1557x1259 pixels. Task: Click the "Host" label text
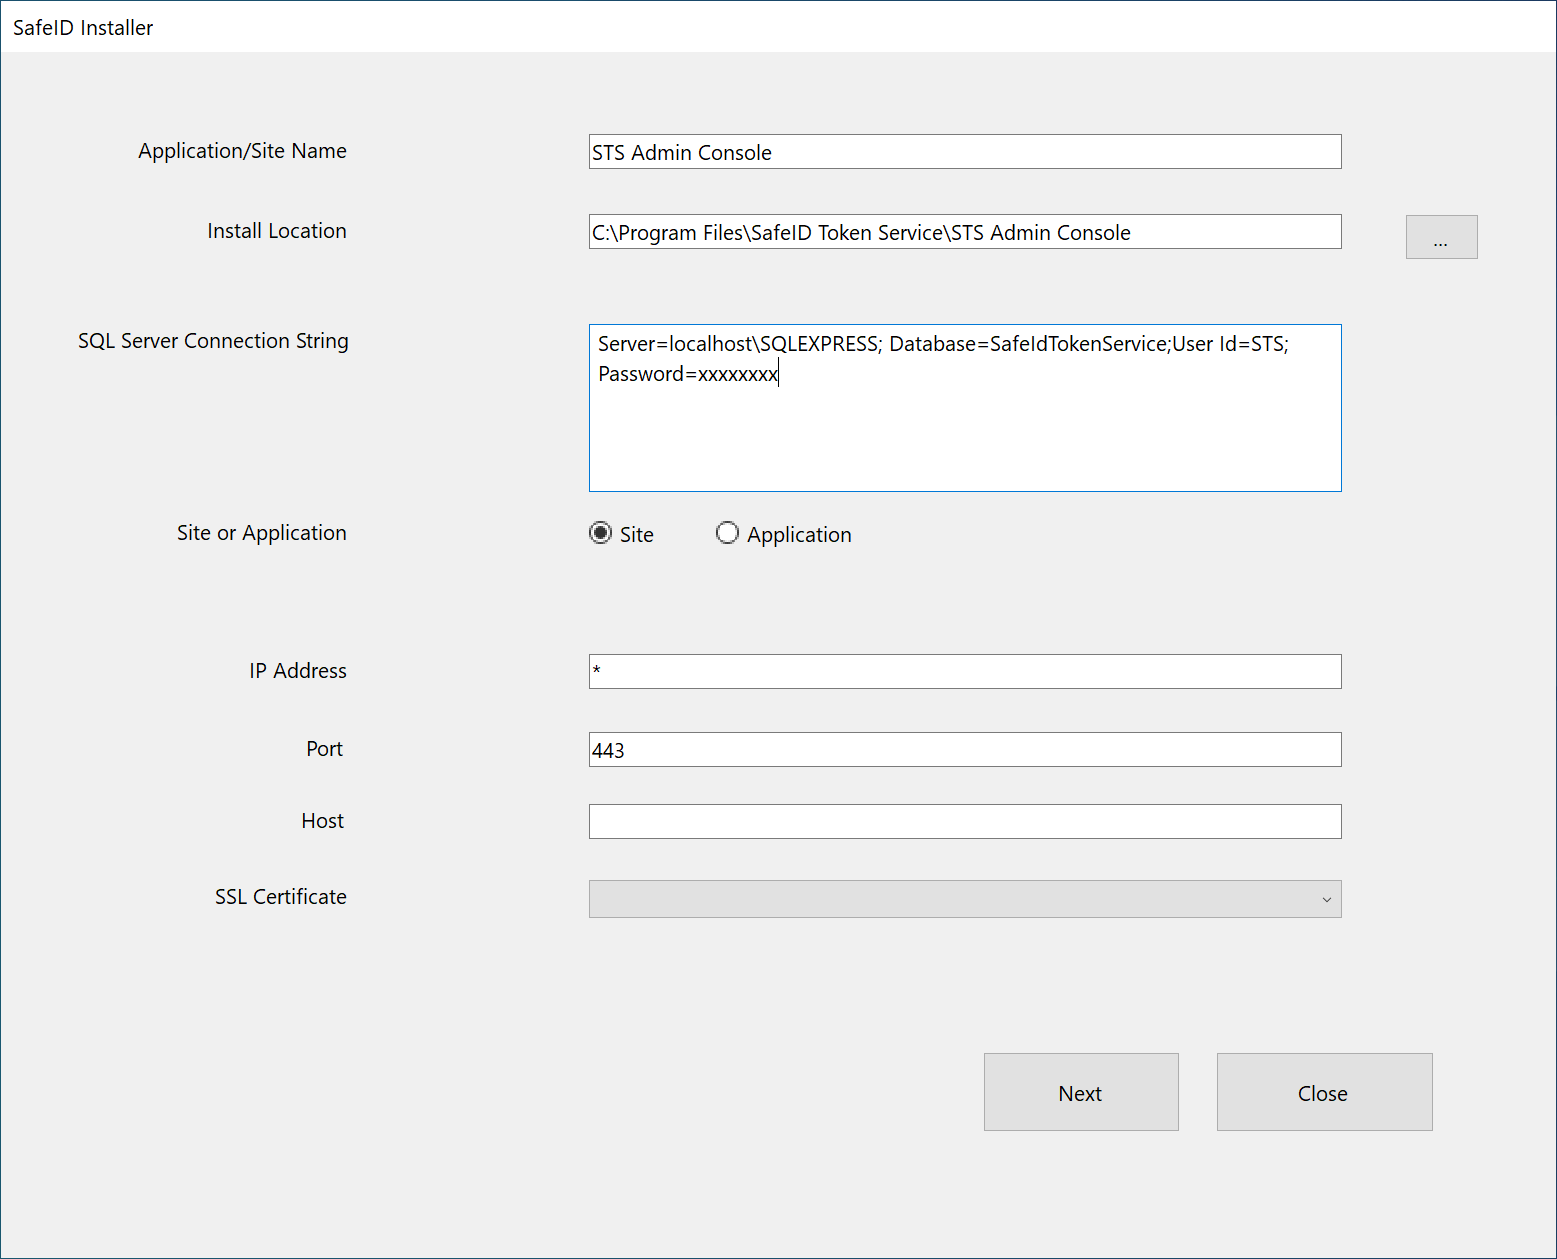point(322,821)
